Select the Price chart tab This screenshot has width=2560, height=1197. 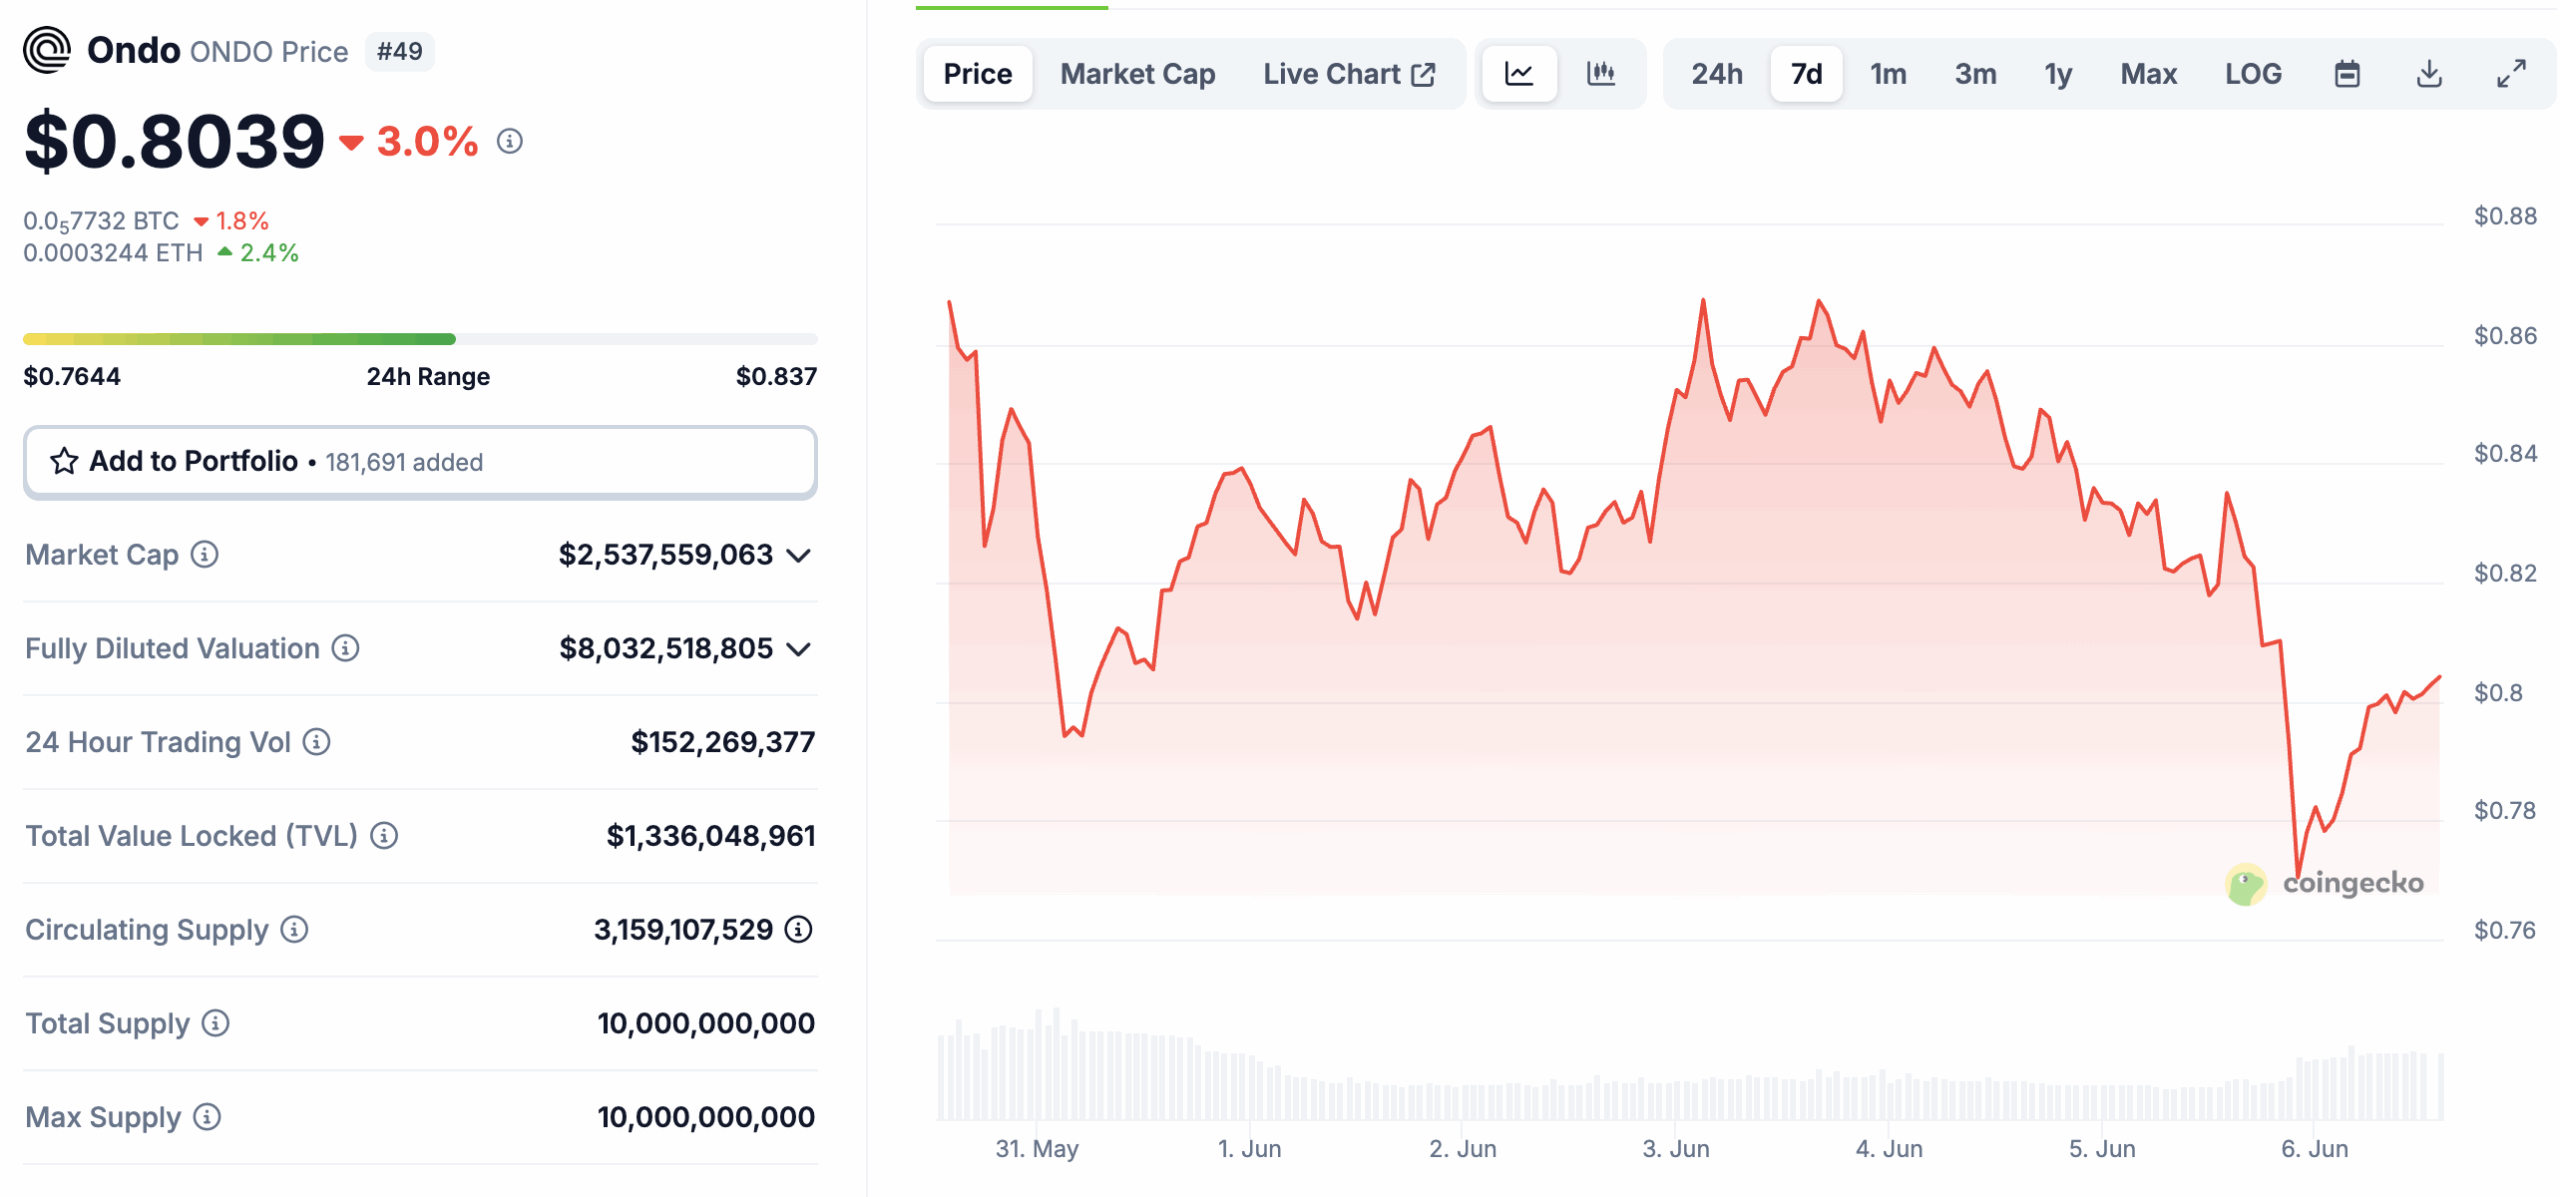[977, 73]
